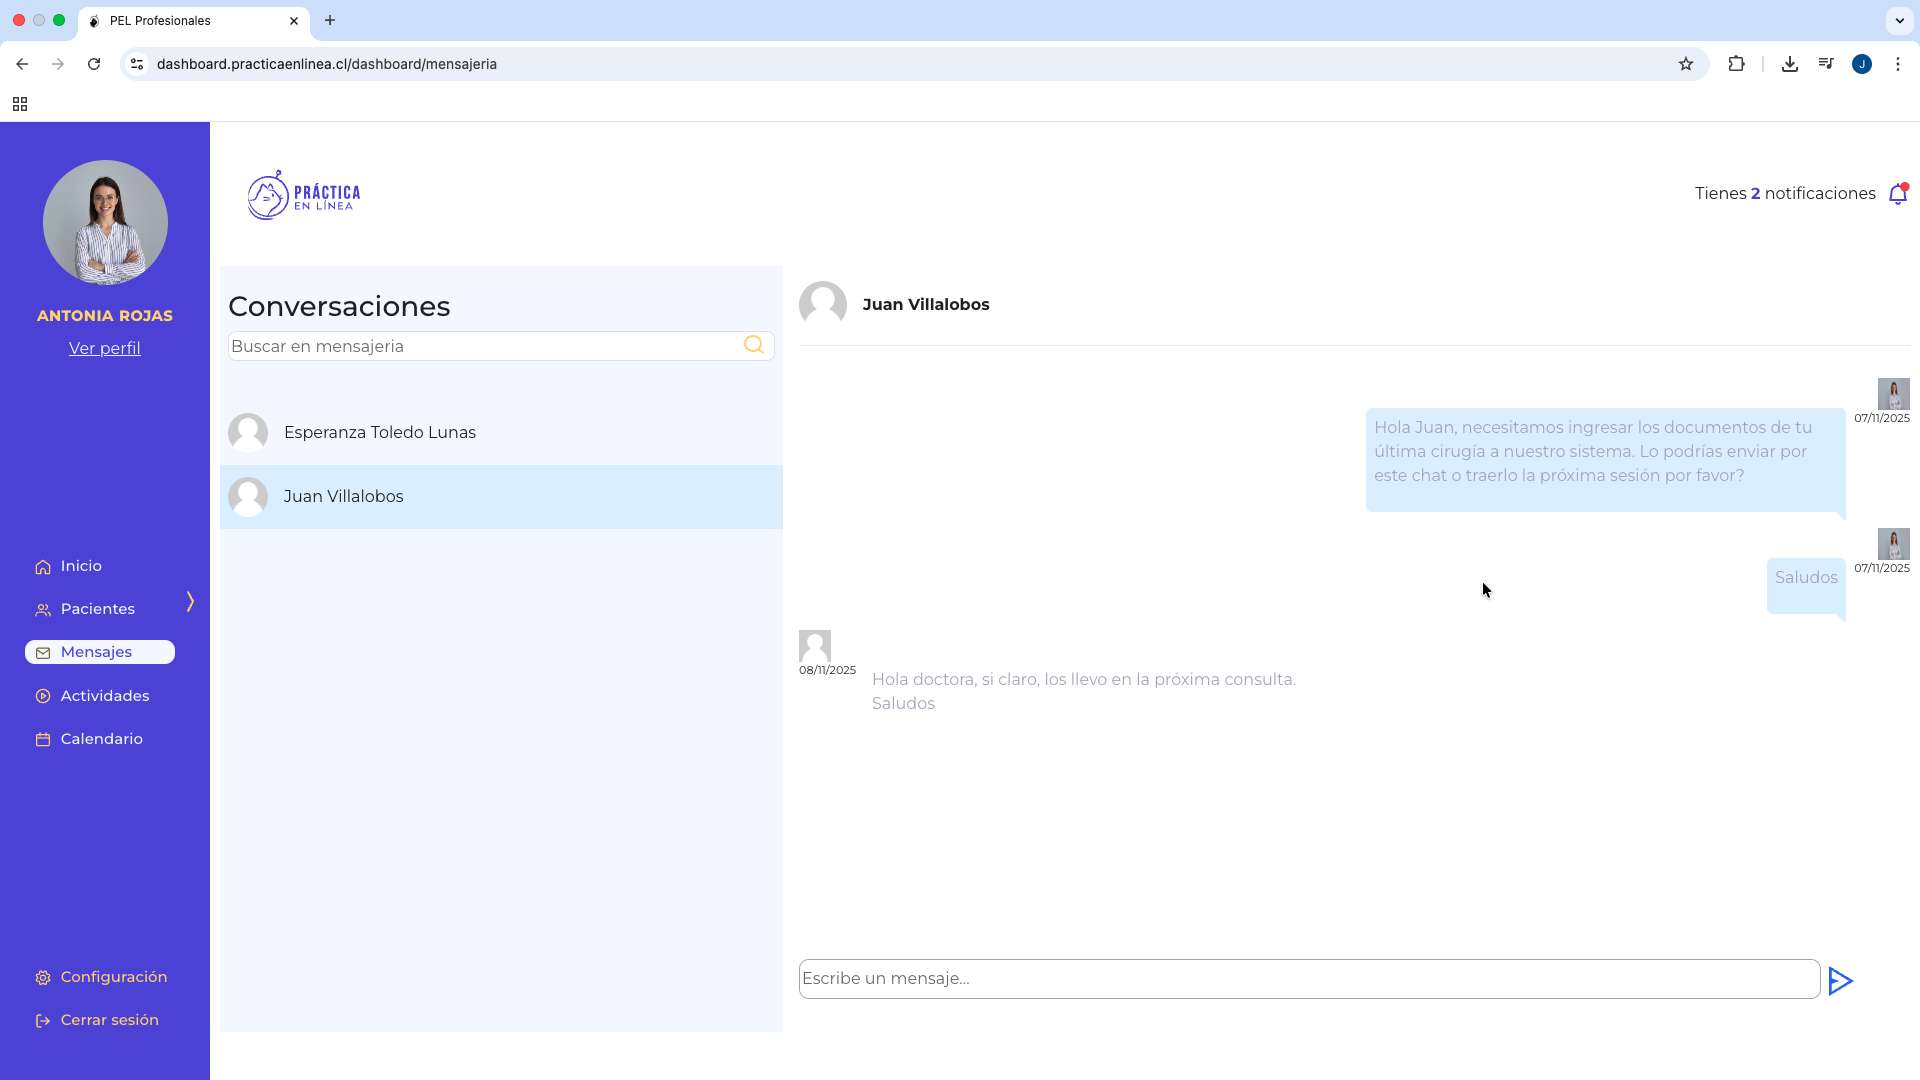1920x1080 pixels.
Task: Click the Ver perfil link
Action: tap(104, 348)
